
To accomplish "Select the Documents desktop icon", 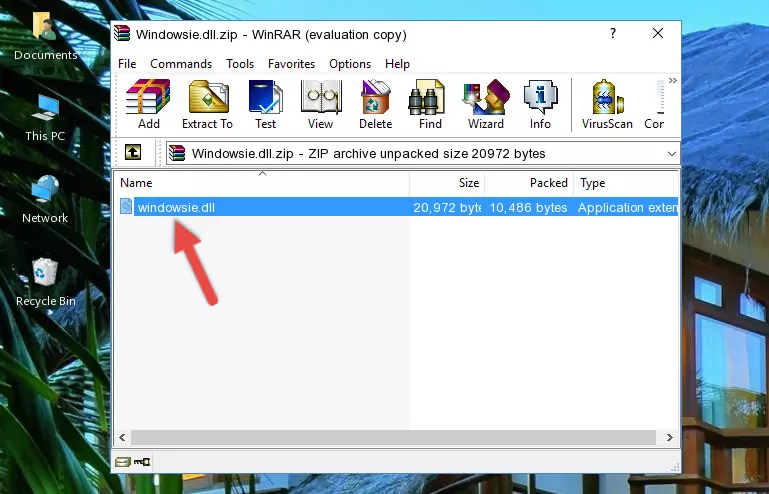I will [x=46, y=37].
